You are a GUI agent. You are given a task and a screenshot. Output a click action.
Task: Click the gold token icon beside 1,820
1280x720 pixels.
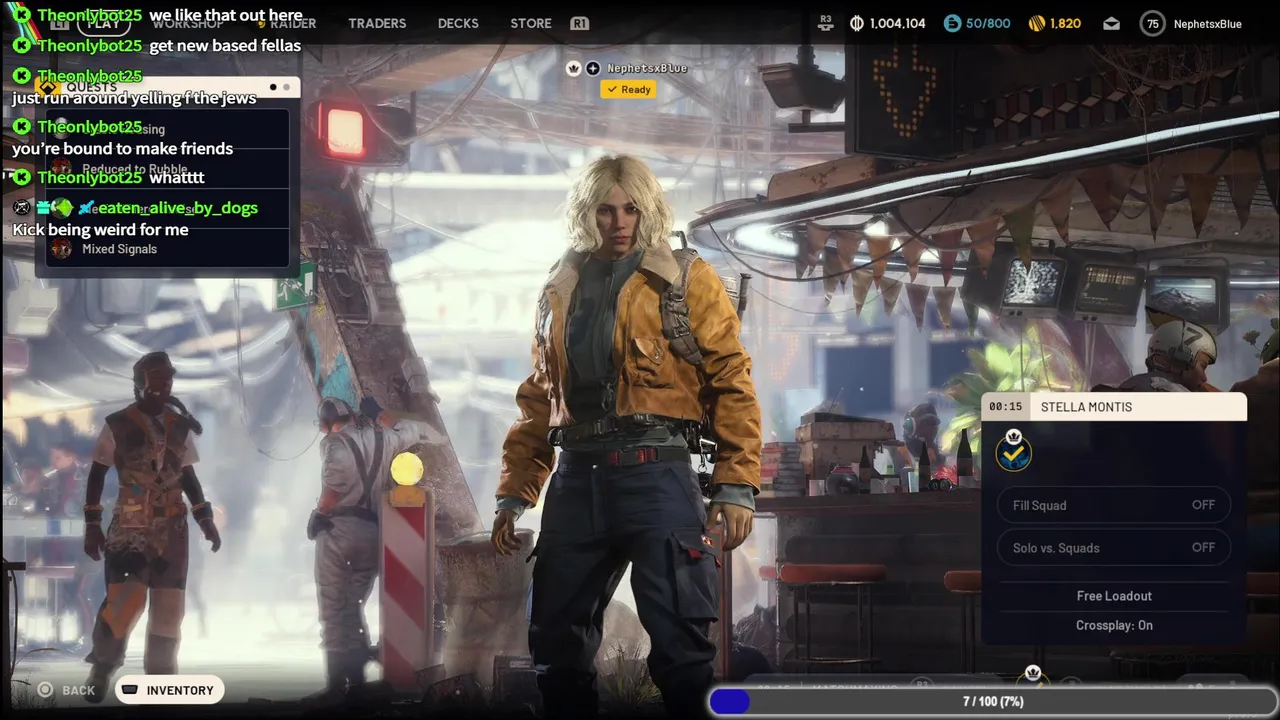coord(1037,23)
